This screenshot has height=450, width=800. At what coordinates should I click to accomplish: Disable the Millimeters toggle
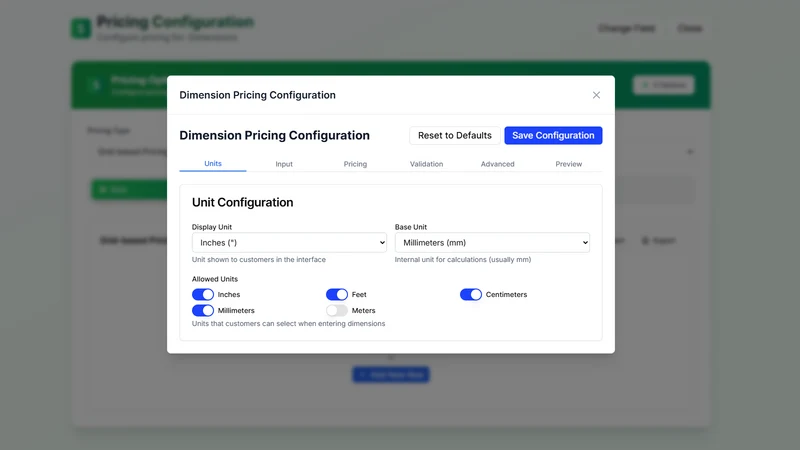(203, 310)
